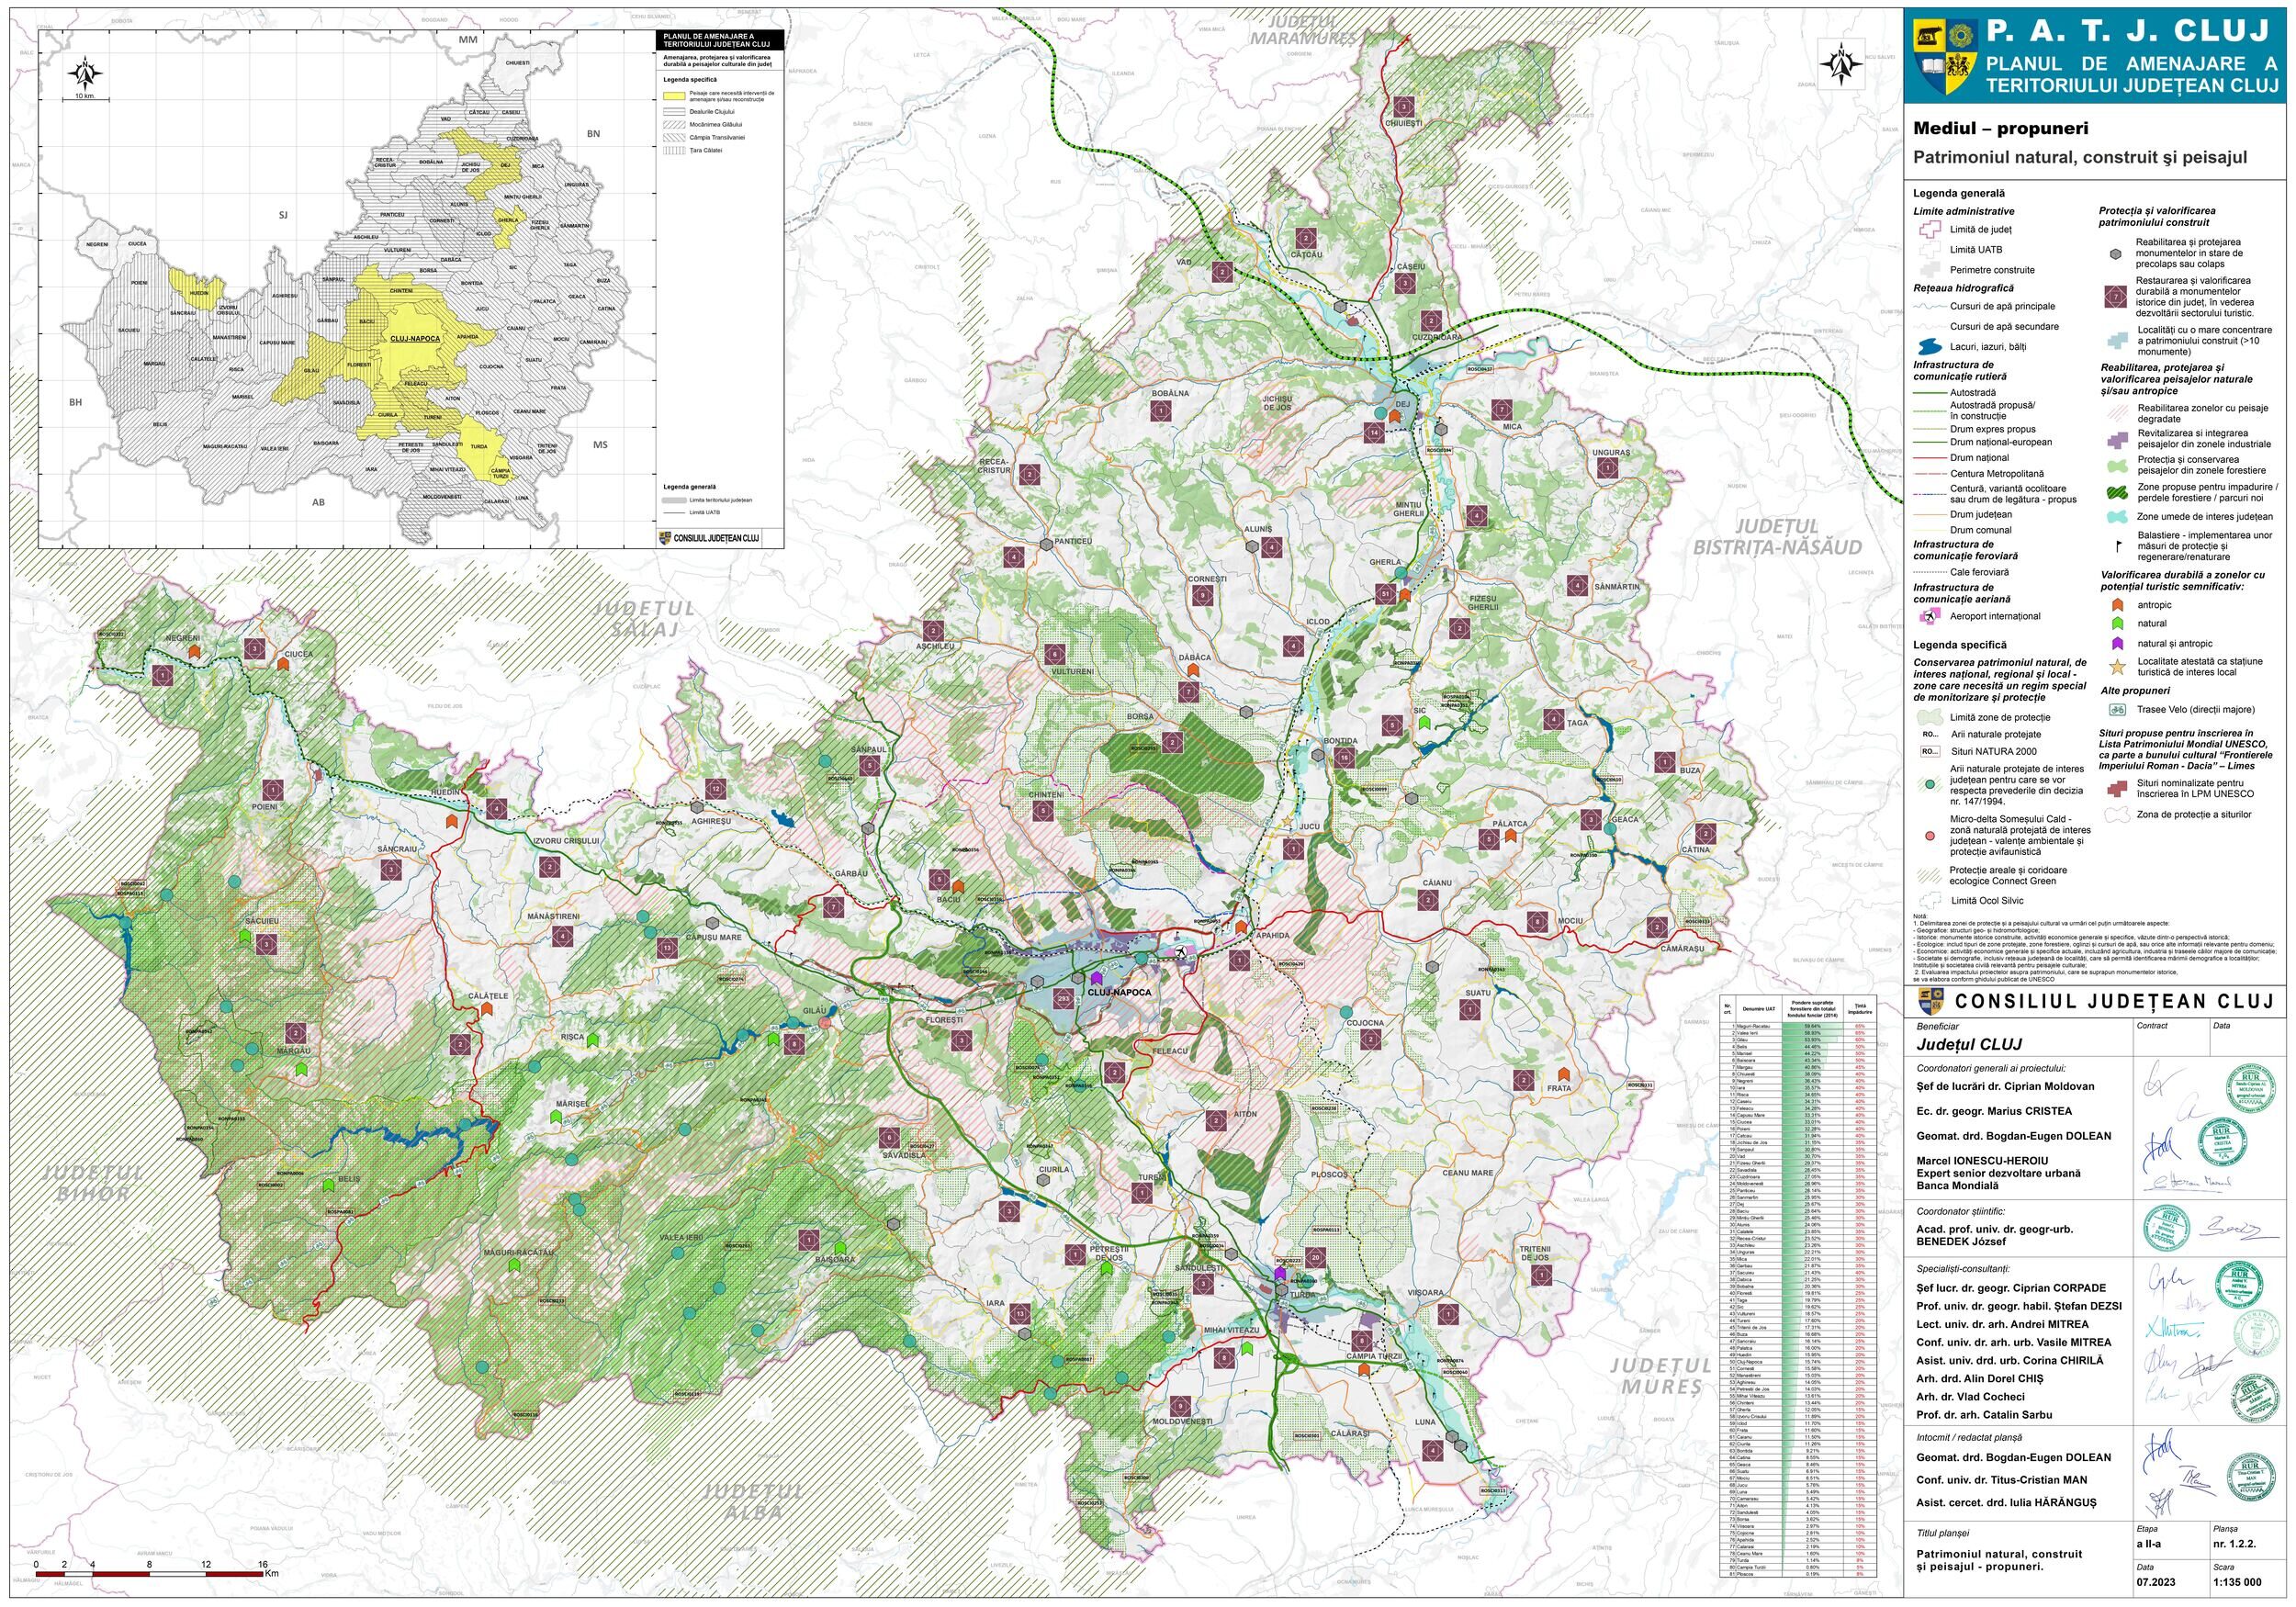The image size is (2296, 1607).
Task: Click the maroon monument square legend symbol
Action: point(2117,296)
